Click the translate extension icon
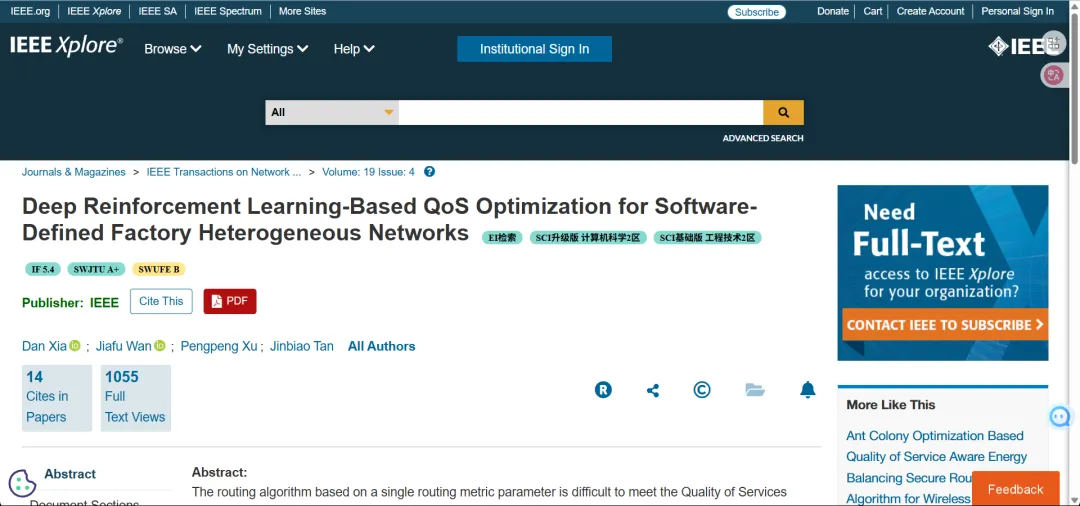The width and height of the screenshot is (1080, 506). click(1053, 75)
